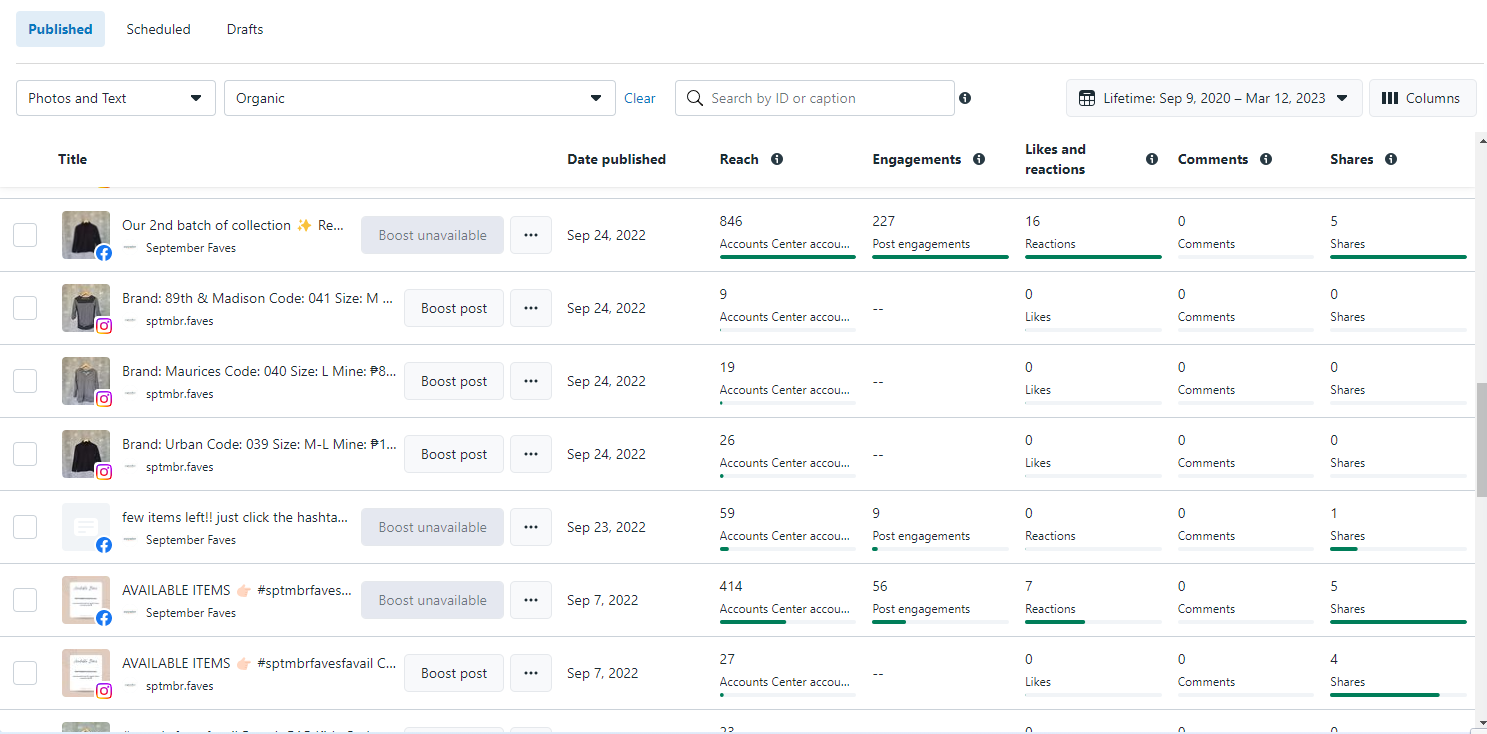
Task: Click the Shares column info icon
Action: [x=1391, y=160]
